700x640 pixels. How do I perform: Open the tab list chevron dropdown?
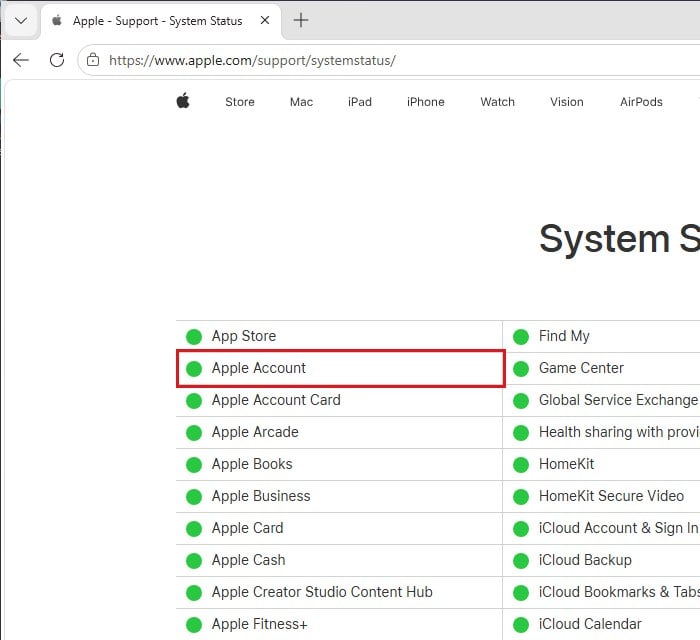pyautogui.click(x=21, y=21)
